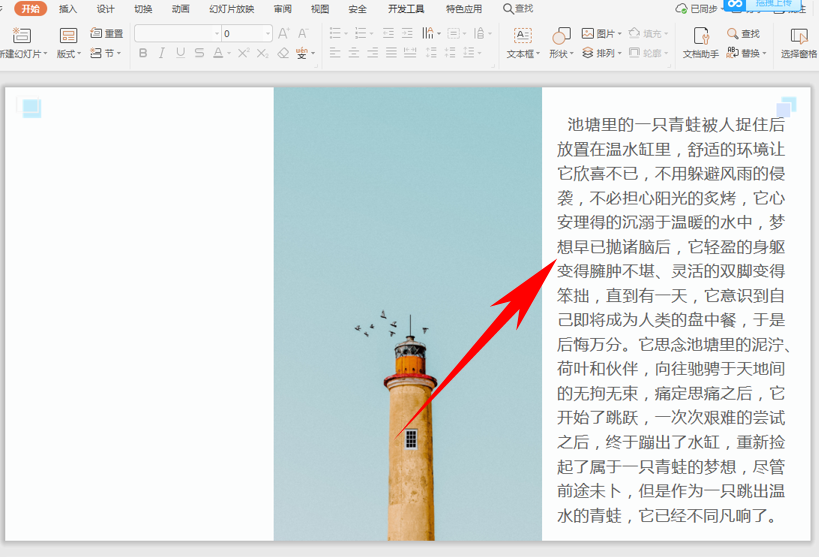Screen dimensions: 819x557
Task: Open the Shapes (形状) dropdown arrow
Action: pos(572,54)
